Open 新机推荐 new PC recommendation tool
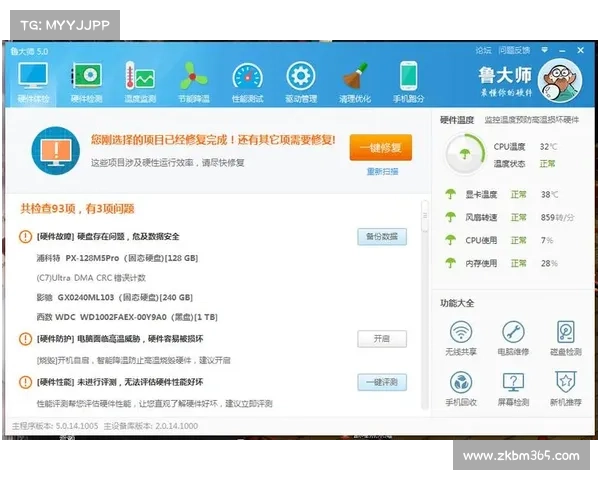 [x=566, y=389]
